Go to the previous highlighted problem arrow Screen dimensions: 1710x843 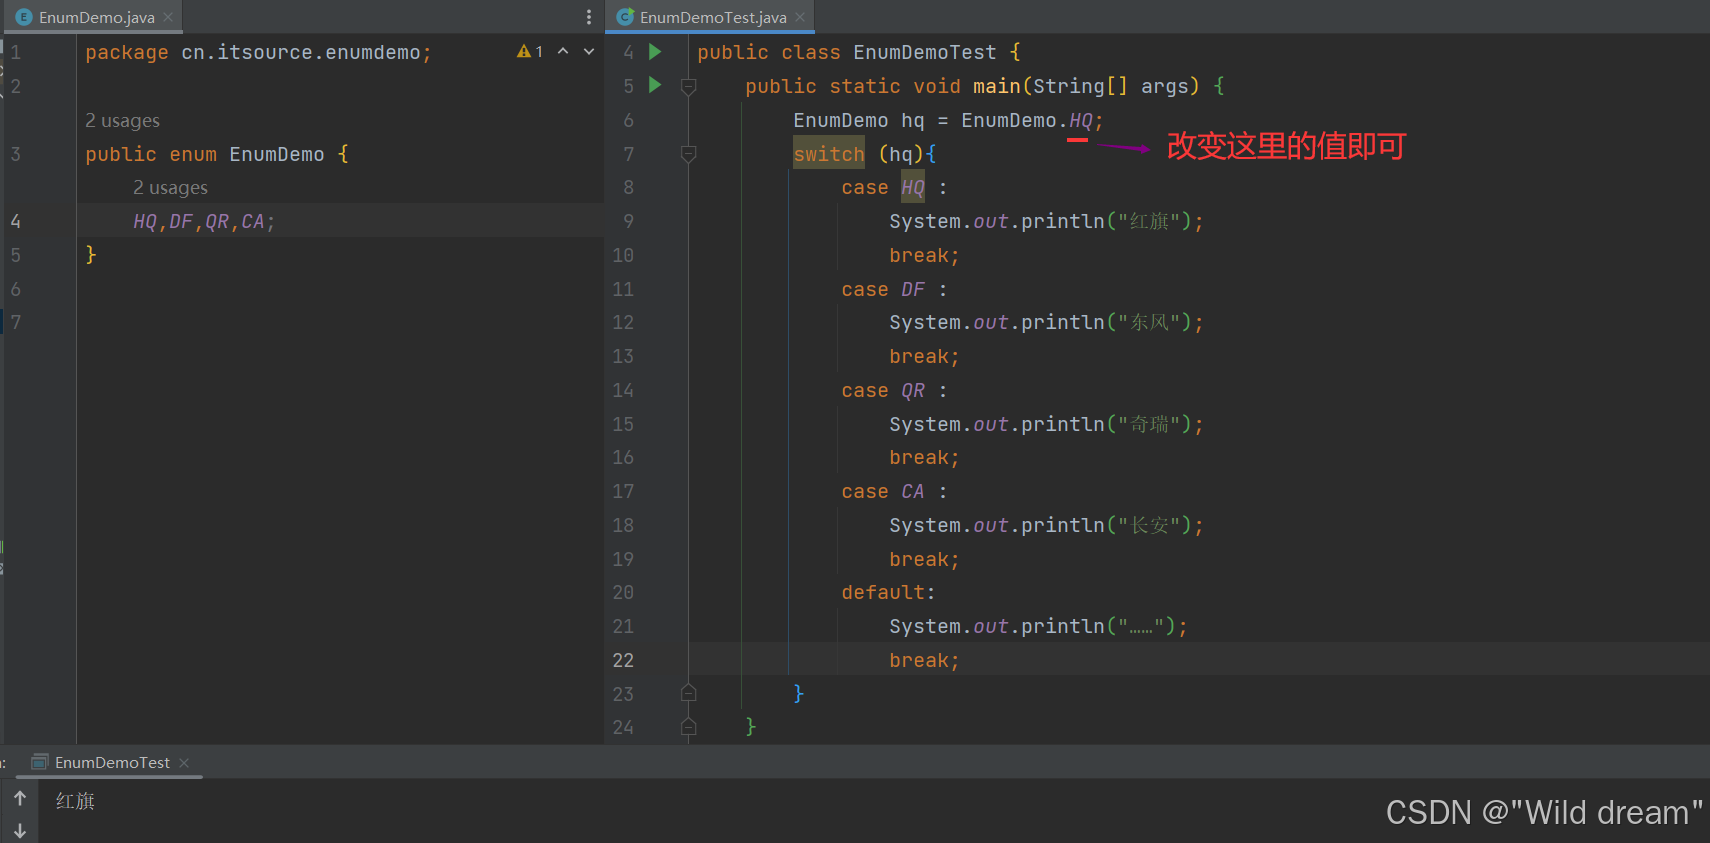click(563, 51)
